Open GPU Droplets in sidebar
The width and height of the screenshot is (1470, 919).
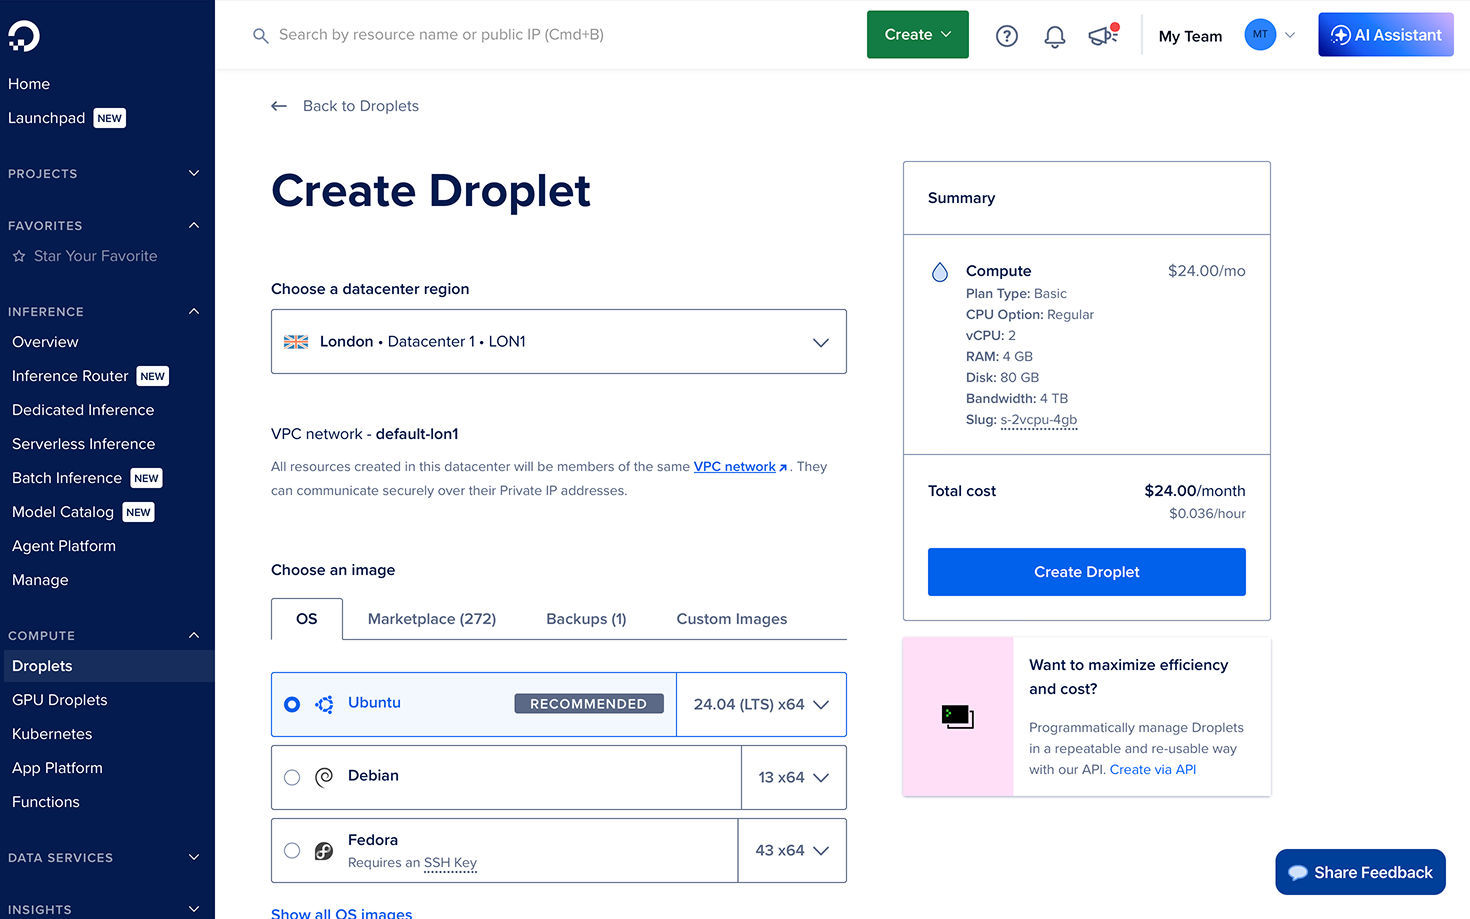[x=60, y=700]
